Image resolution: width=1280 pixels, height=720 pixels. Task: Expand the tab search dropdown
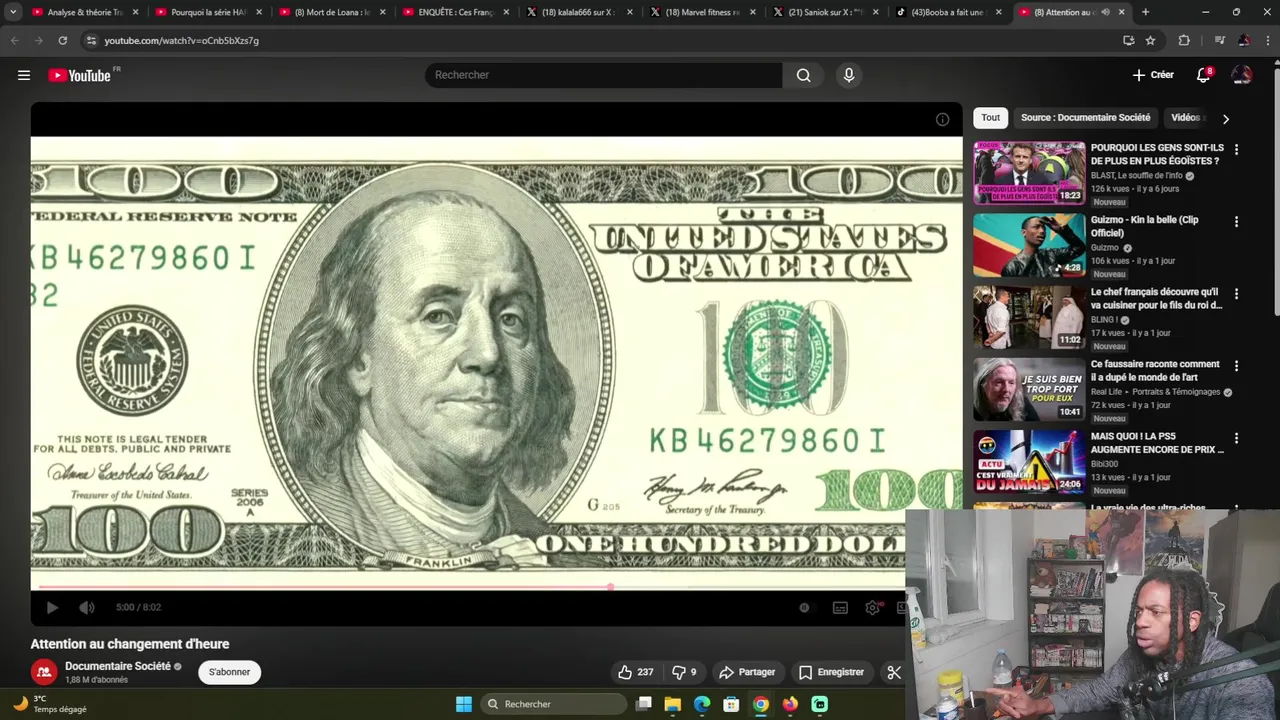click(13, 12)
